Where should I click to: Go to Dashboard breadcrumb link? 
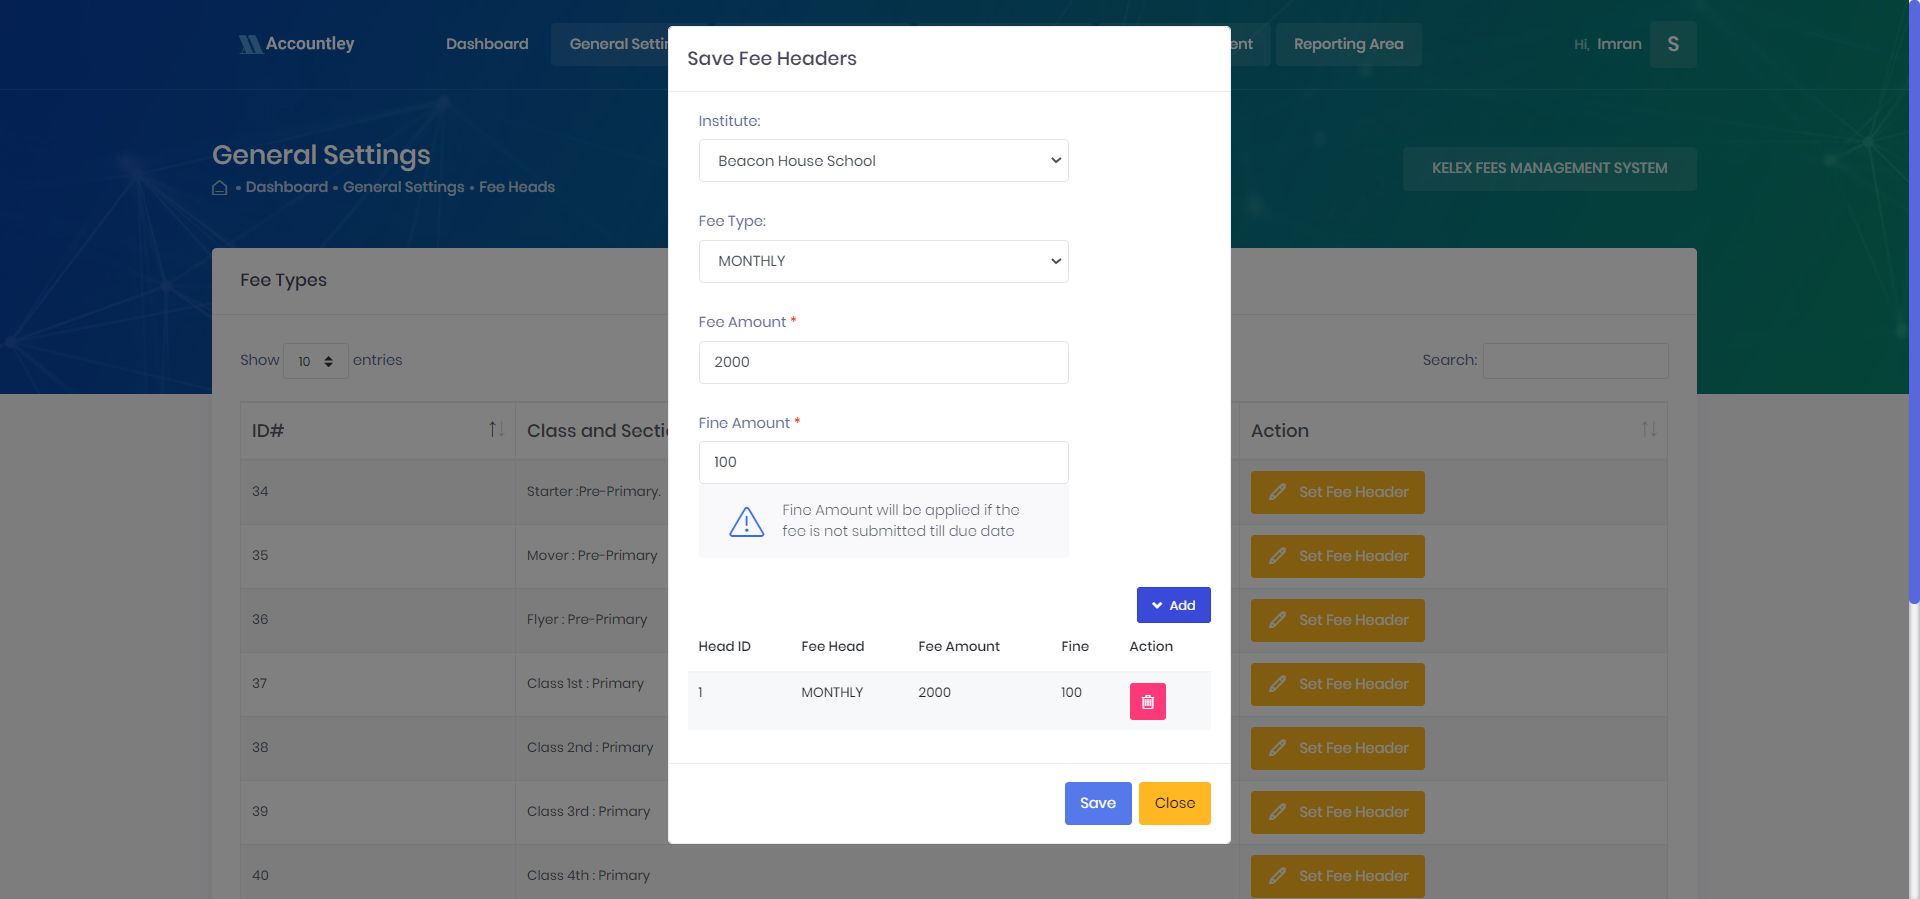click(x=287, y=187)
